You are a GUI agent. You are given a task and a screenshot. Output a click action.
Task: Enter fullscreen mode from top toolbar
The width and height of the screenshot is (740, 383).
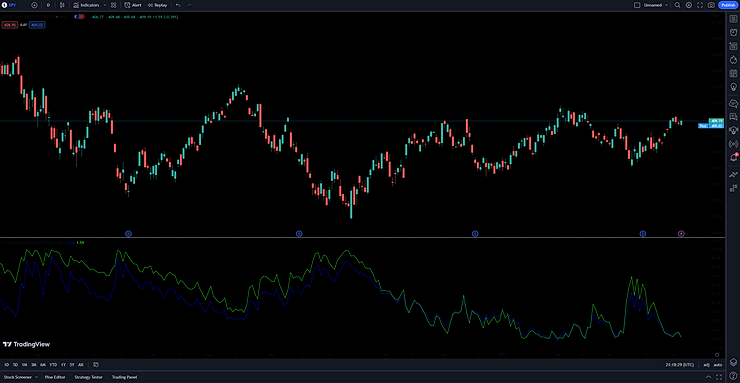coord(700,5)
